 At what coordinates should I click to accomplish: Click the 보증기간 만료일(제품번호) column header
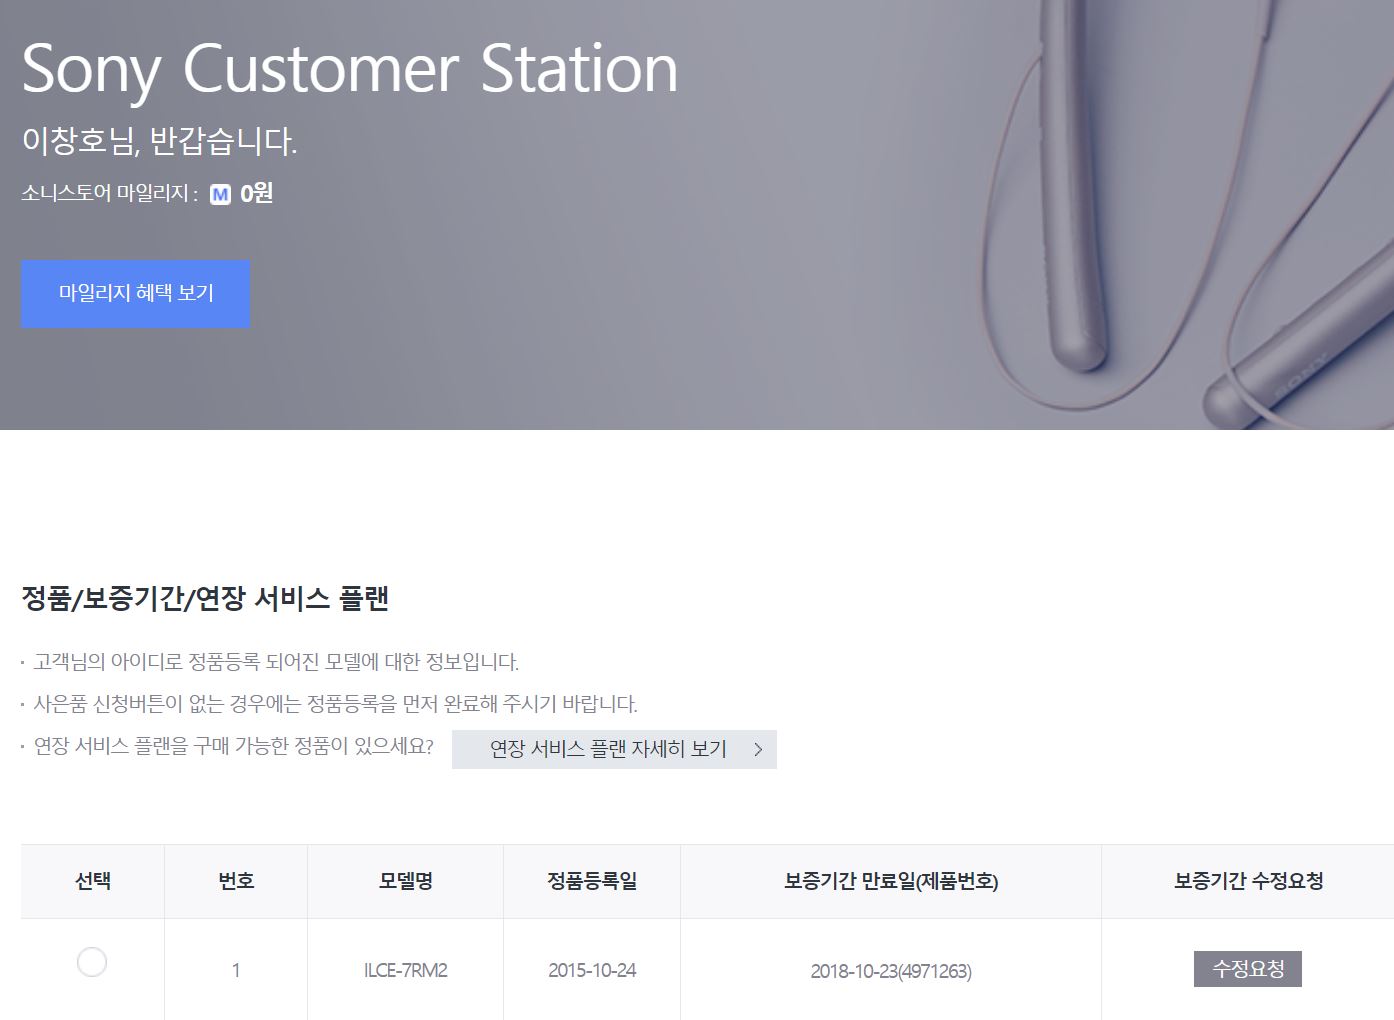891,881
